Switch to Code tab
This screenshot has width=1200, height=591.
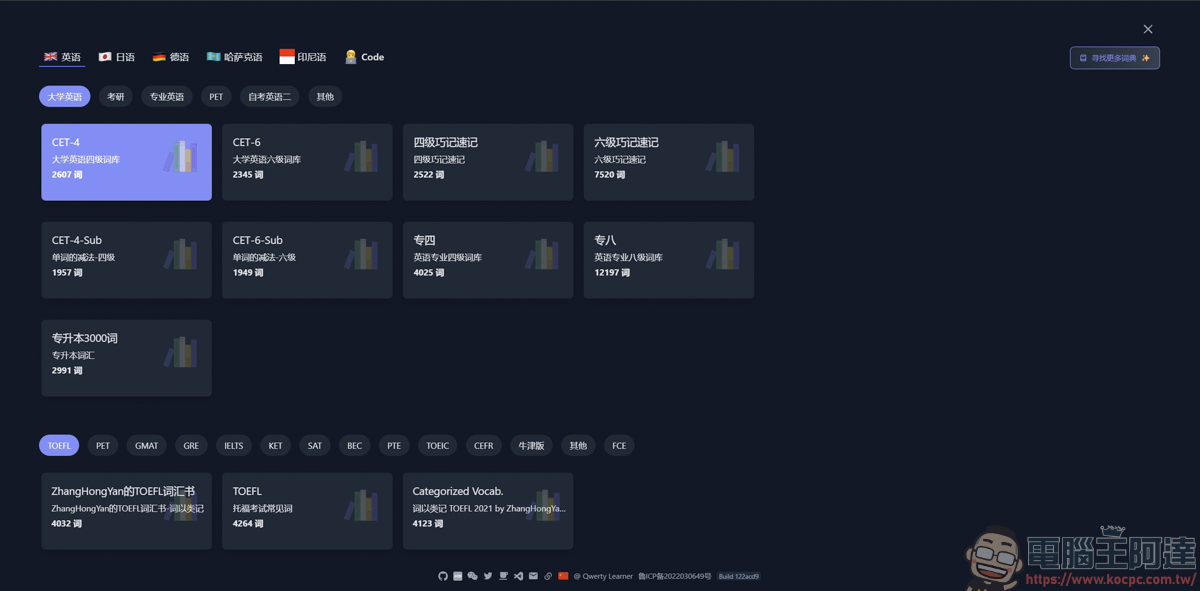pos(364,57)
